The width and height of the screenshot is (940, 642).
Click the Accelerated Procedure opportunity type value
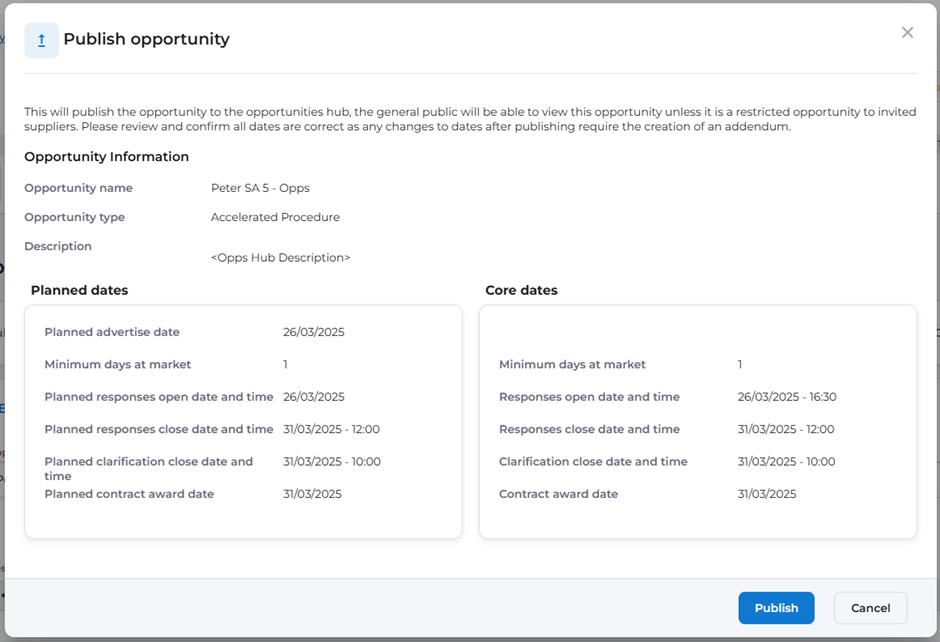[275, 217]
